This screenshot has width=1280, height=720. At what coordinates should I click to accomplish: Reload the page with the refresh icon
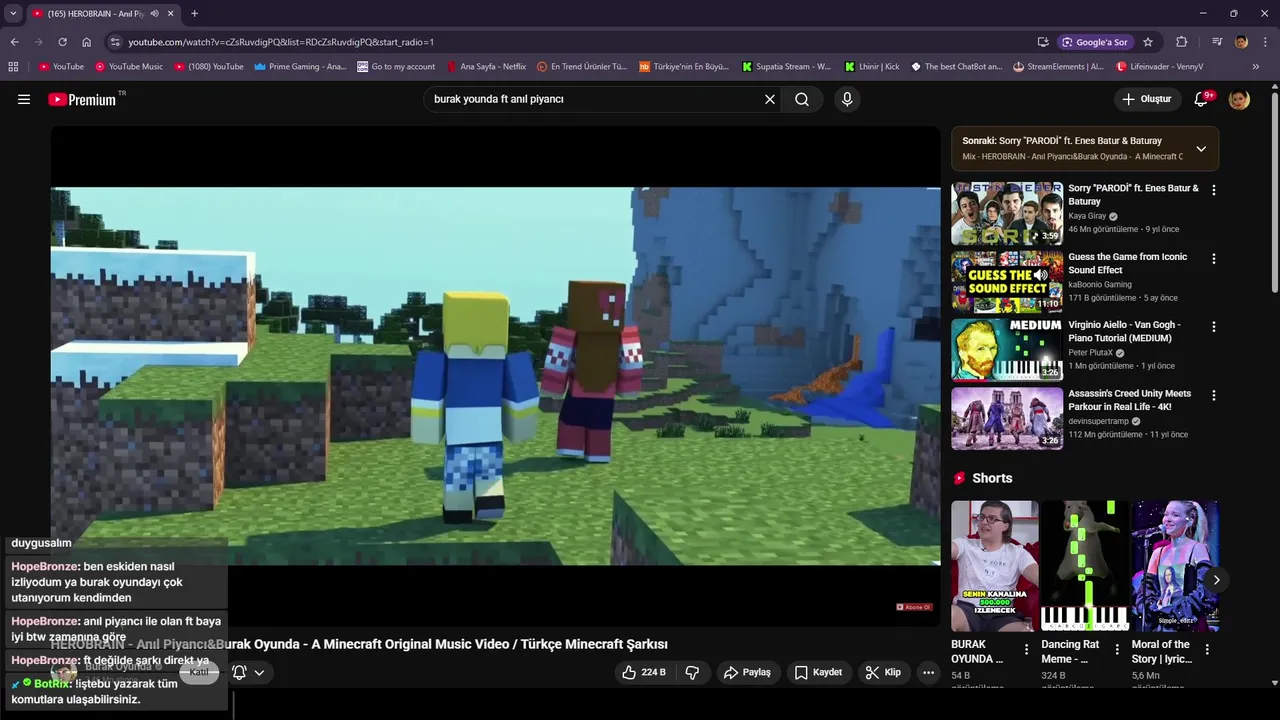coord(62,42)
